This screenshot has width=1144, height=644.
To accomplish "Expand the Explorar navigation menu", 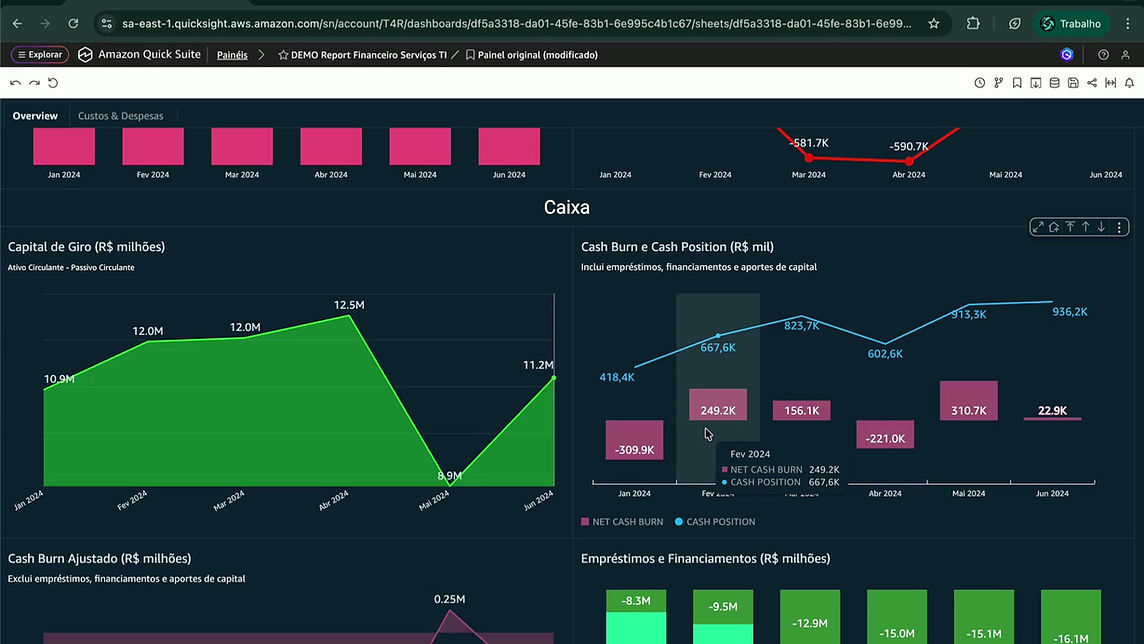I will click(x=40, y=55).
